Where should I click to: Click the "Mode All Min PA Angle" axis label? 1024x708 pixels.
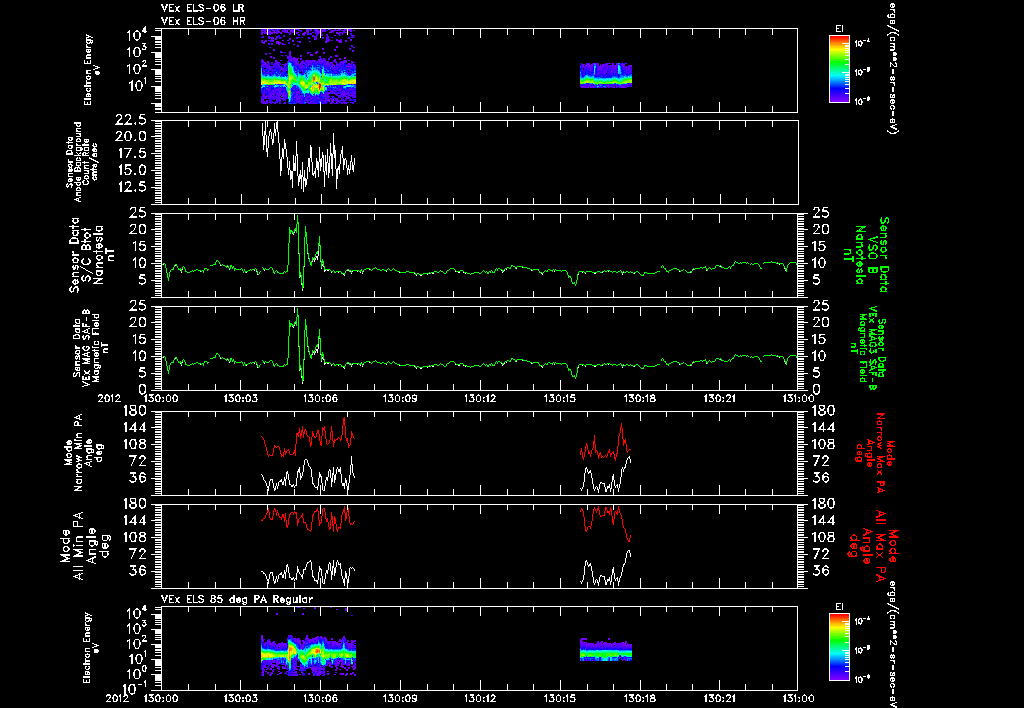(x=80, y=545)
